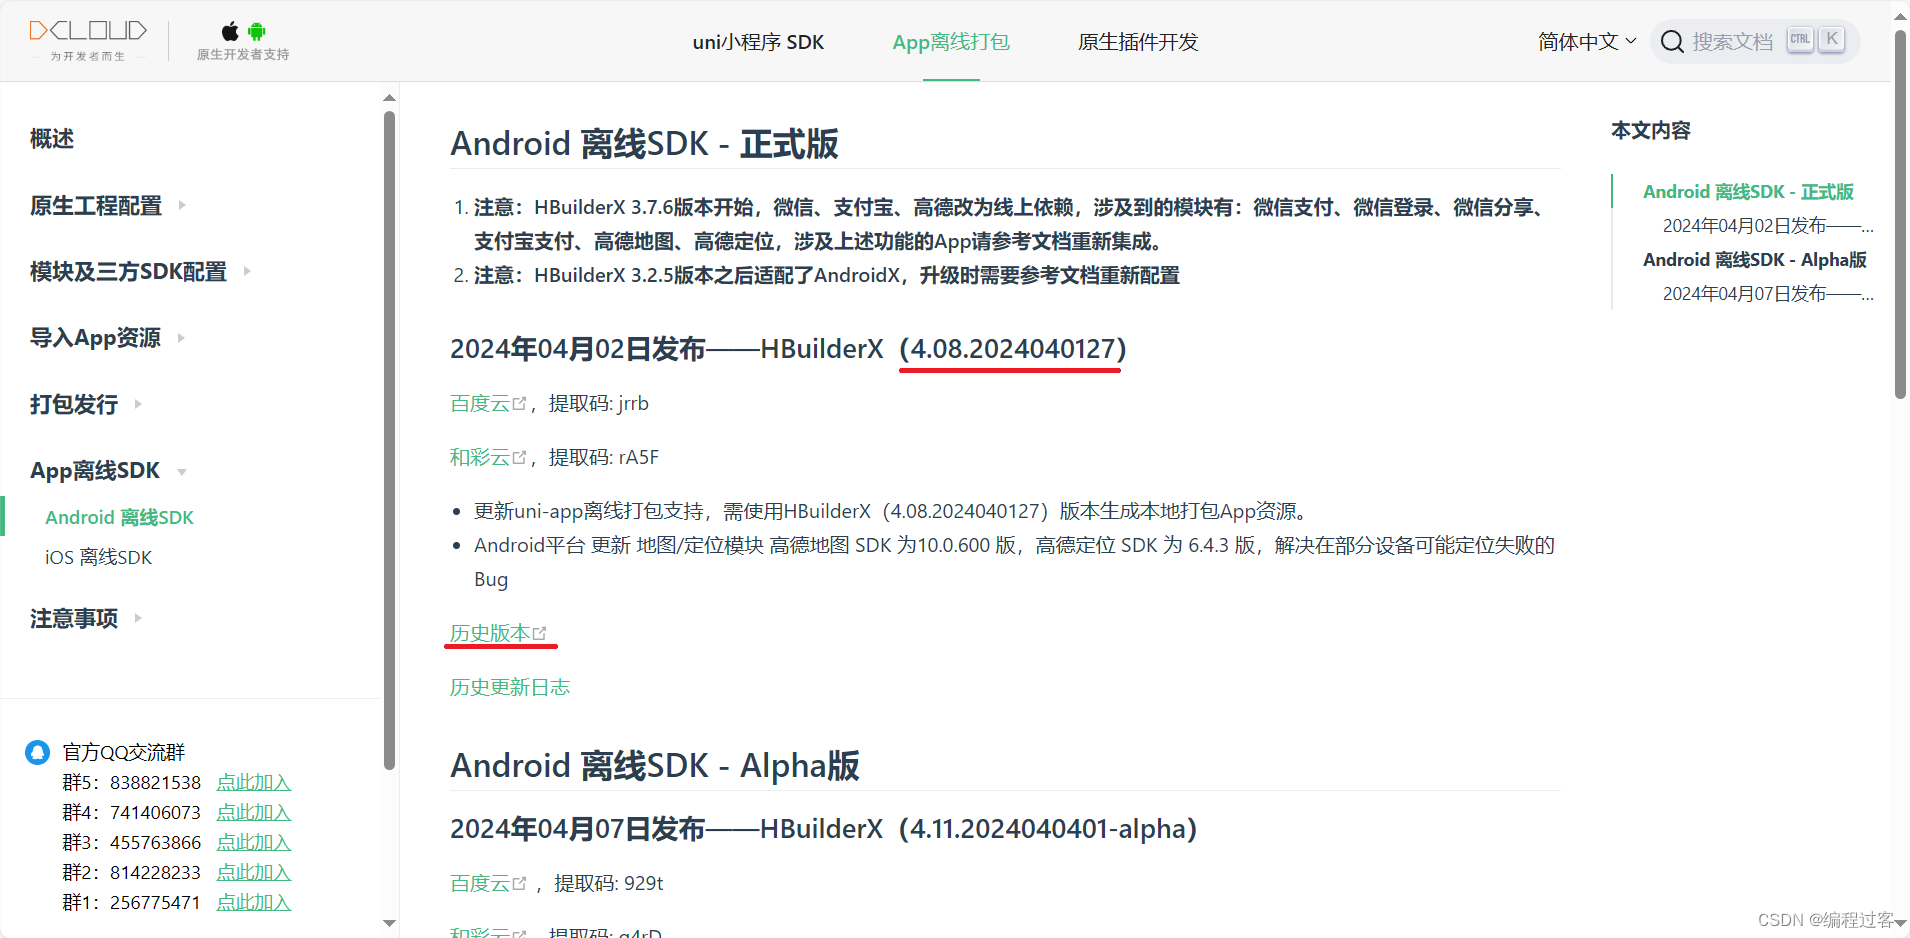The width and height of the screenshot is (1910, 938).
Task: Open the 历史版本 link
Action: coord(490,633)
